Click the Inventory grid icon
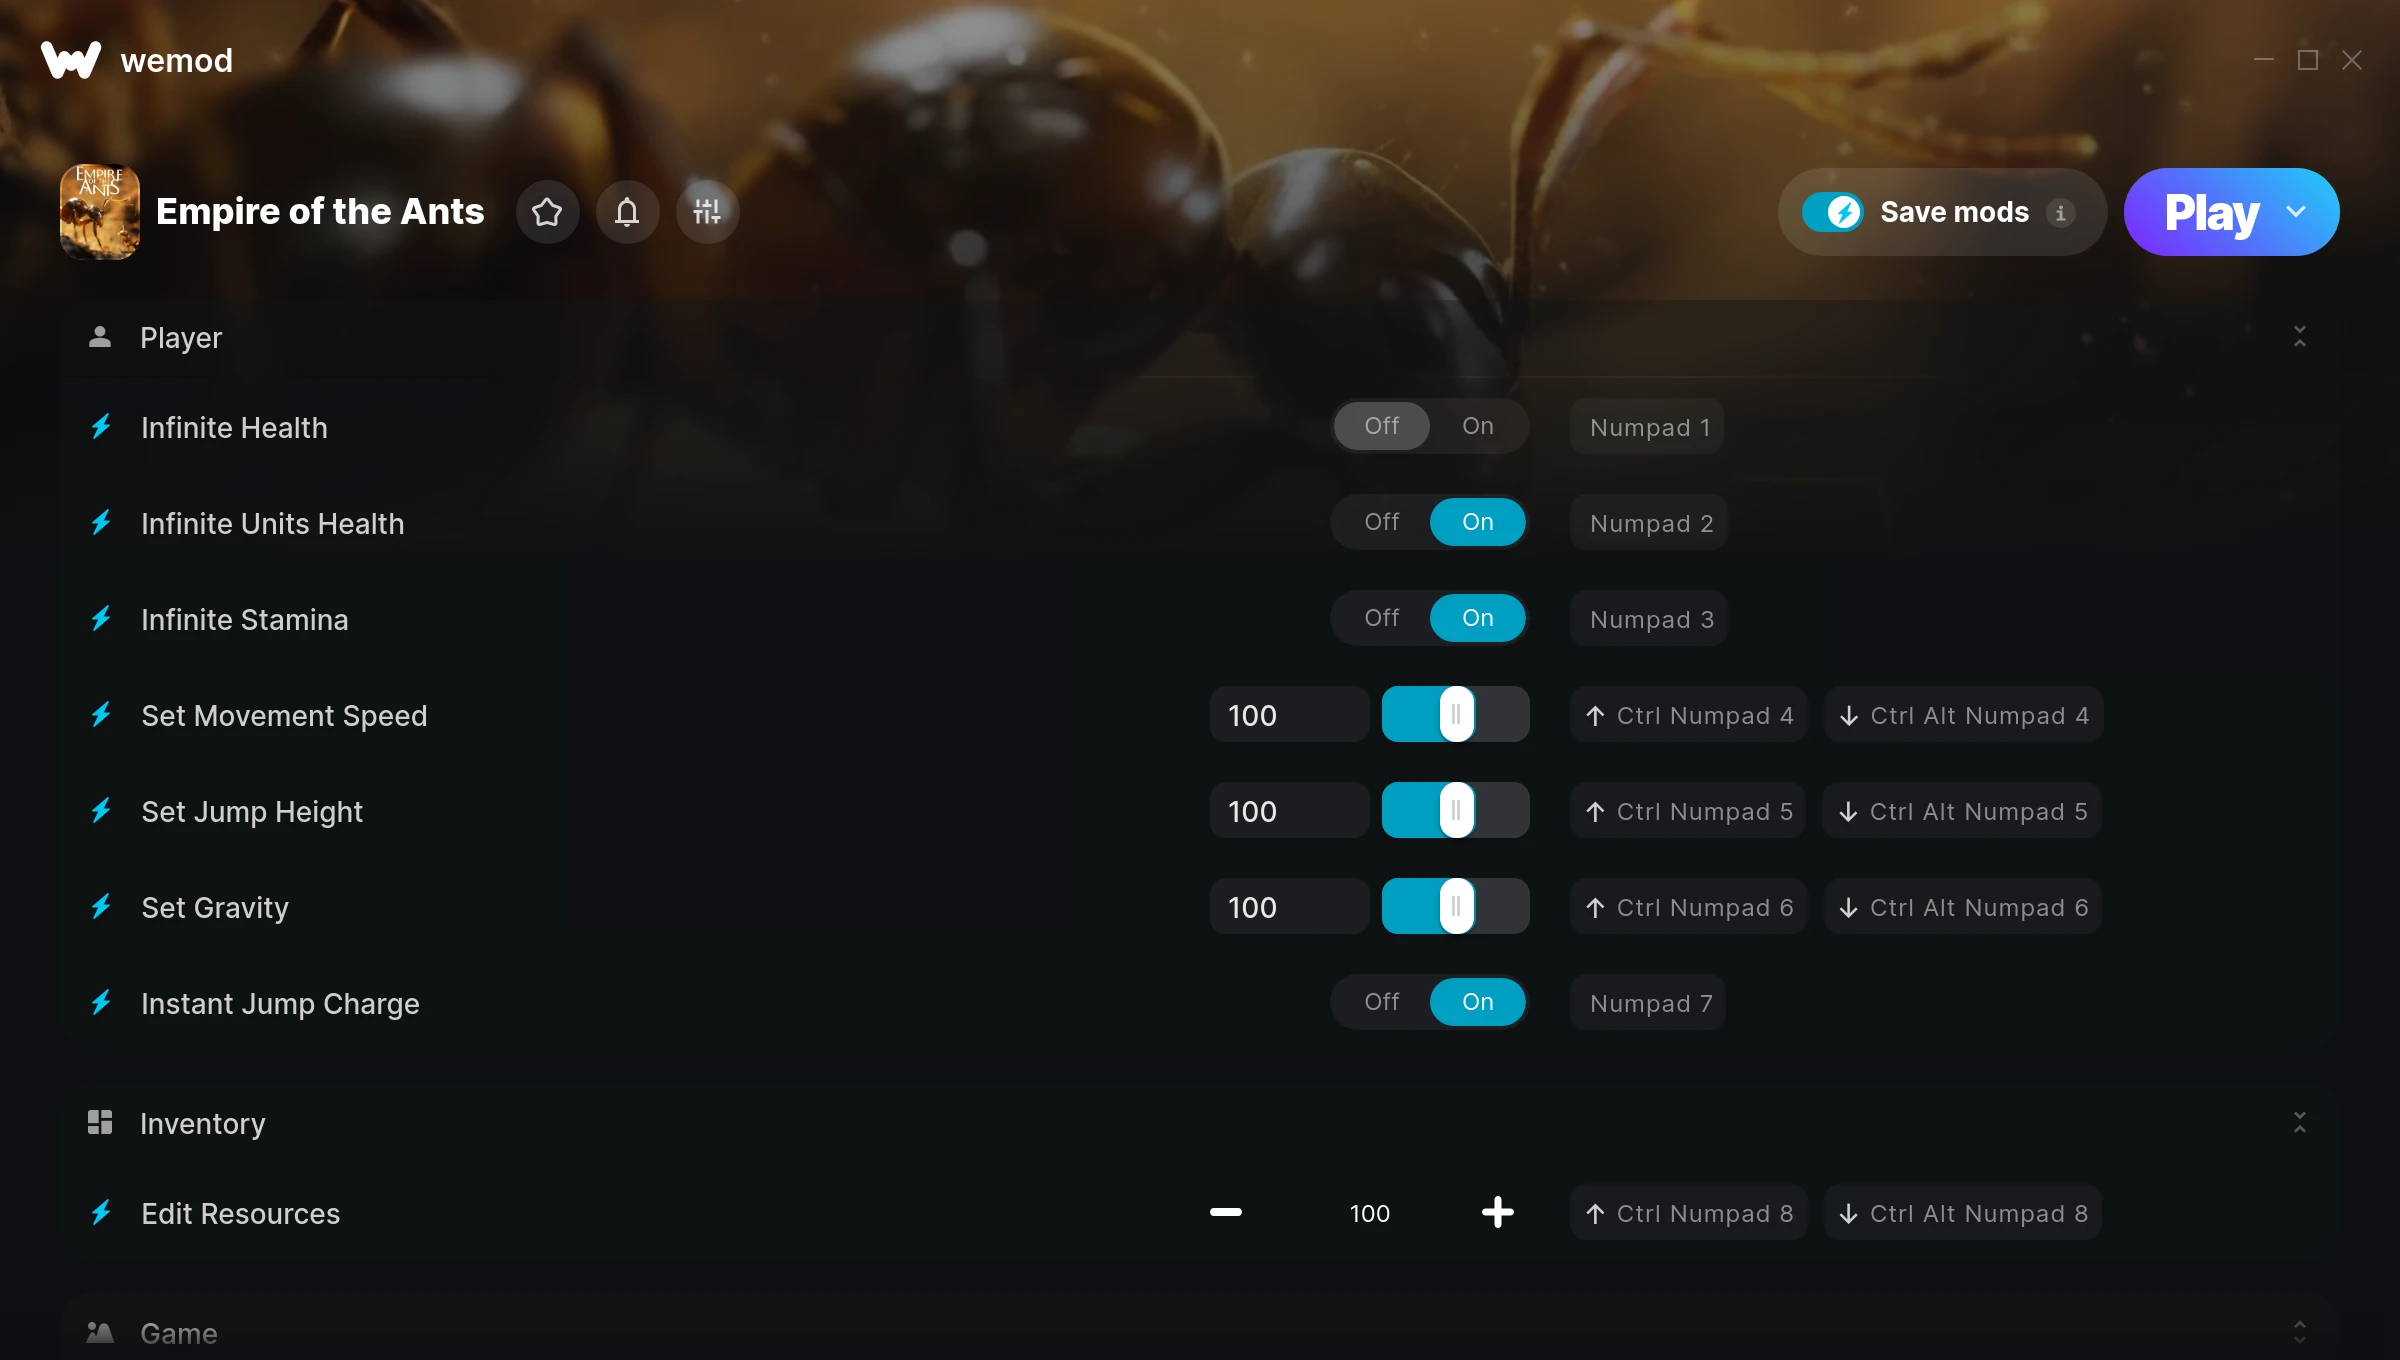 (99, 1123)
